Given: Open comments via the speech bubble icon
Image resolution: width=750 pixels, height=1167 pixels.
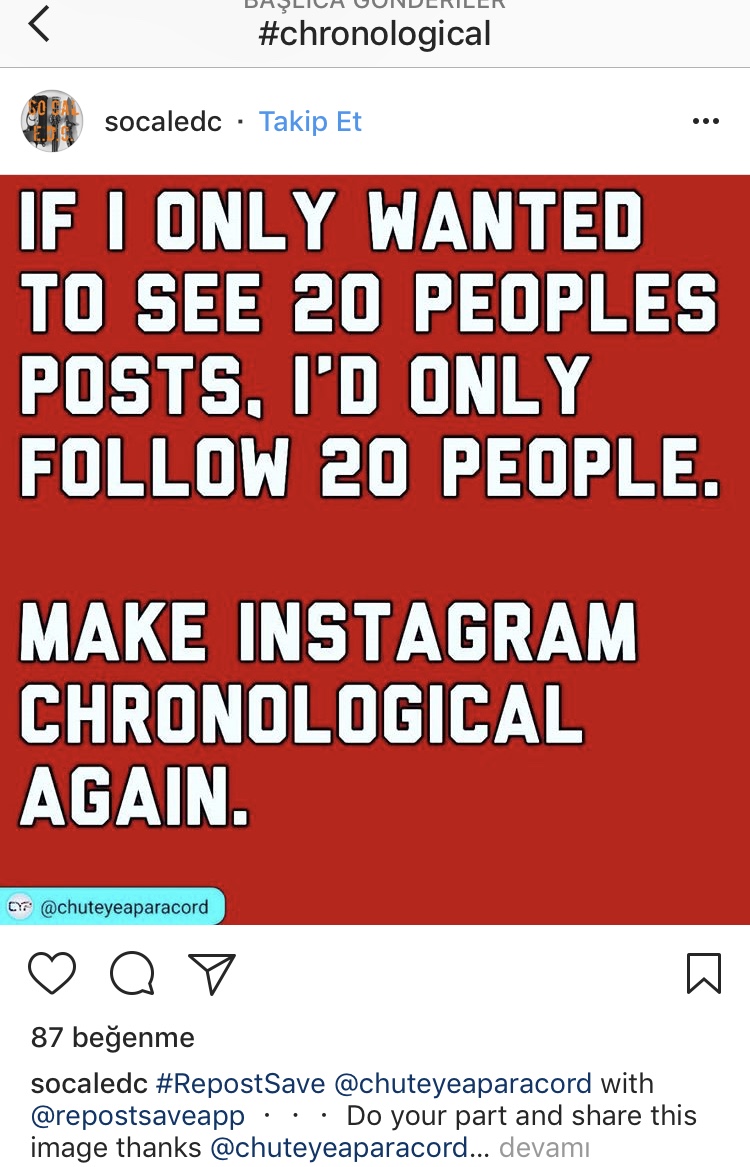Looking at the screenshot, I should 132,973.
